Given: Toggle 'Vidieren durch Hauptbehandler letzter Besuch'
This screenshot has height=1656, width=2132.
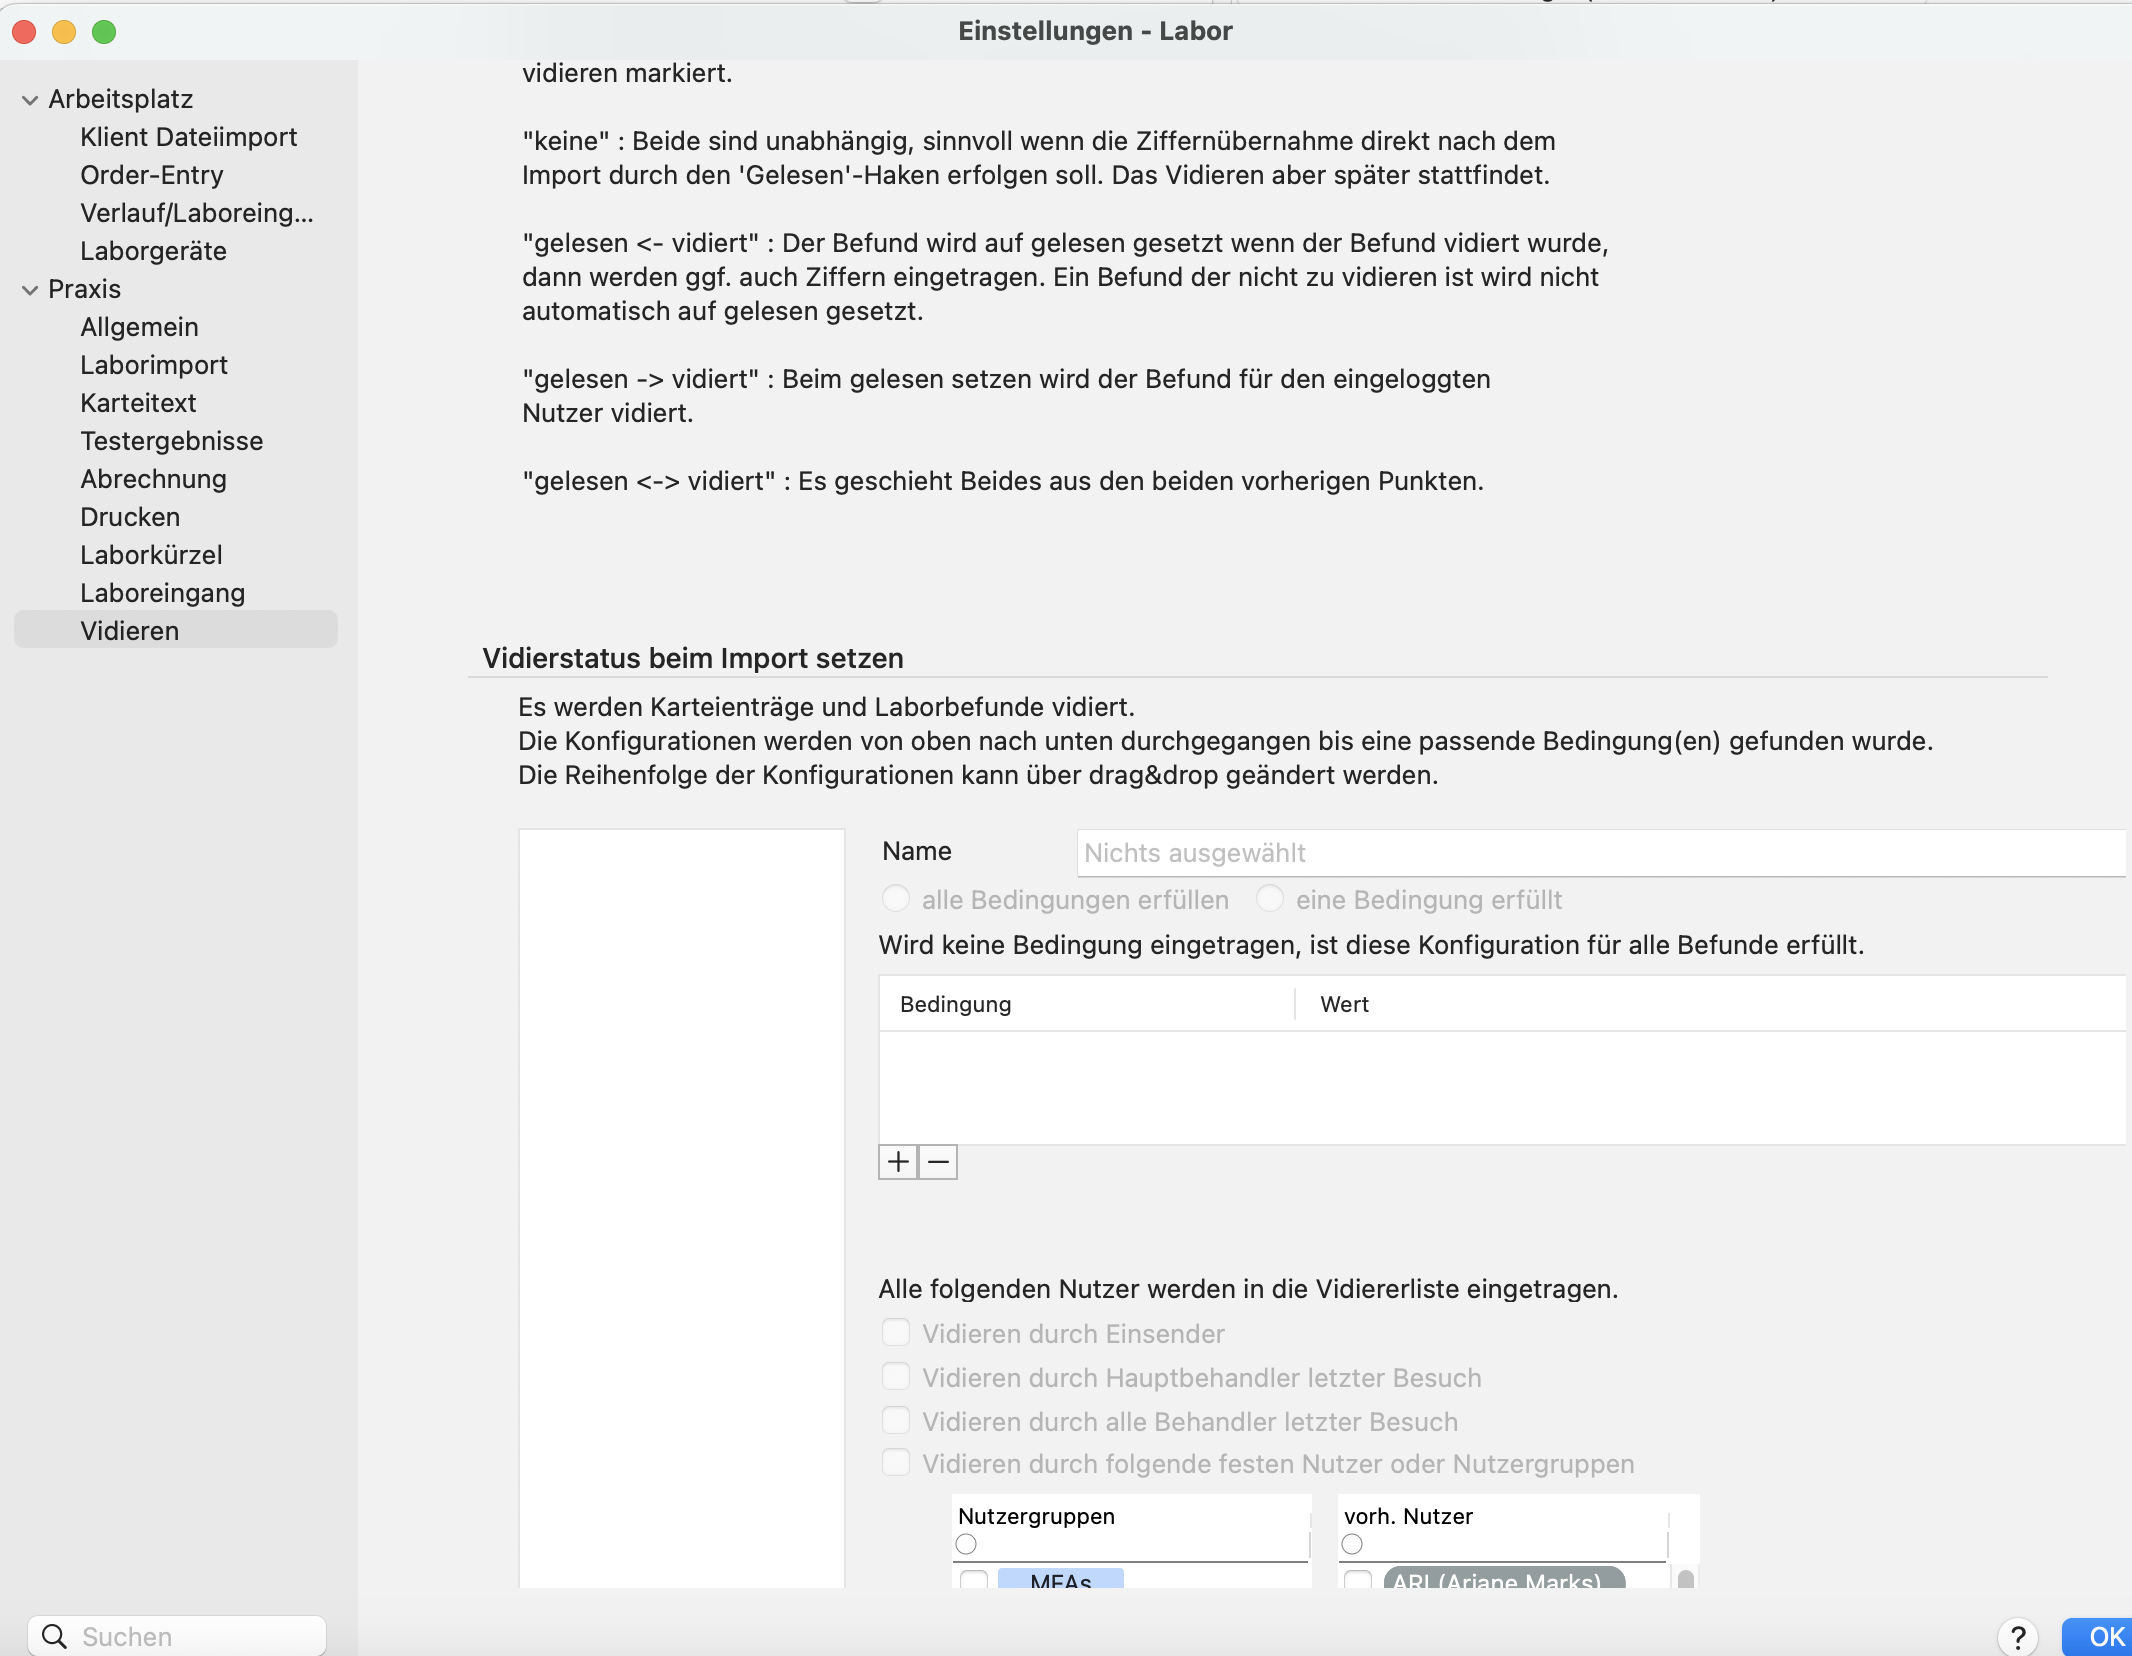Looking at the screenshot, I should 896,1377.
